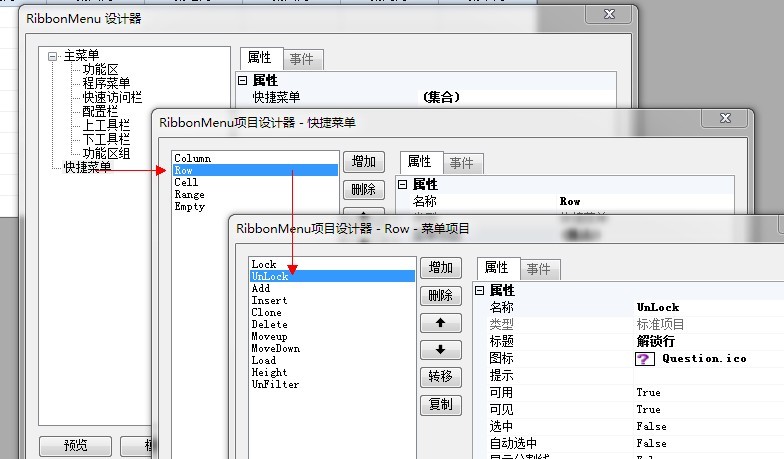Open the 选中 False value dropdown
784x459 pixels.
(708, 426)
